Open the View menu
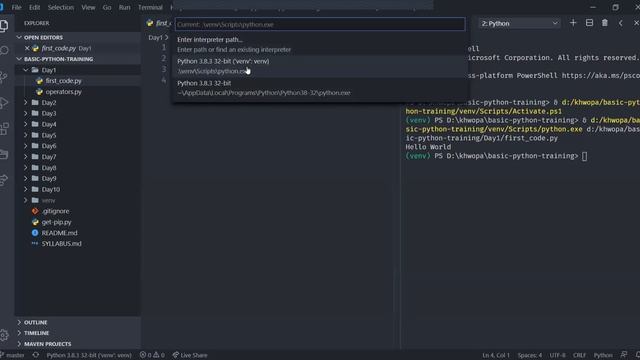640x360 pixels. point(88,7)
